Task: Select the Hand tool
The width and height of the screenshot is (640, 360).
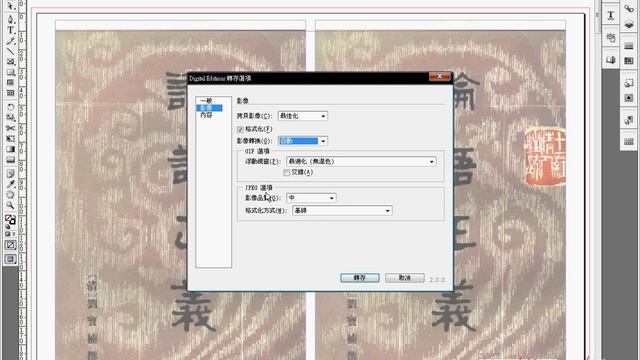Action: (10, 195)
